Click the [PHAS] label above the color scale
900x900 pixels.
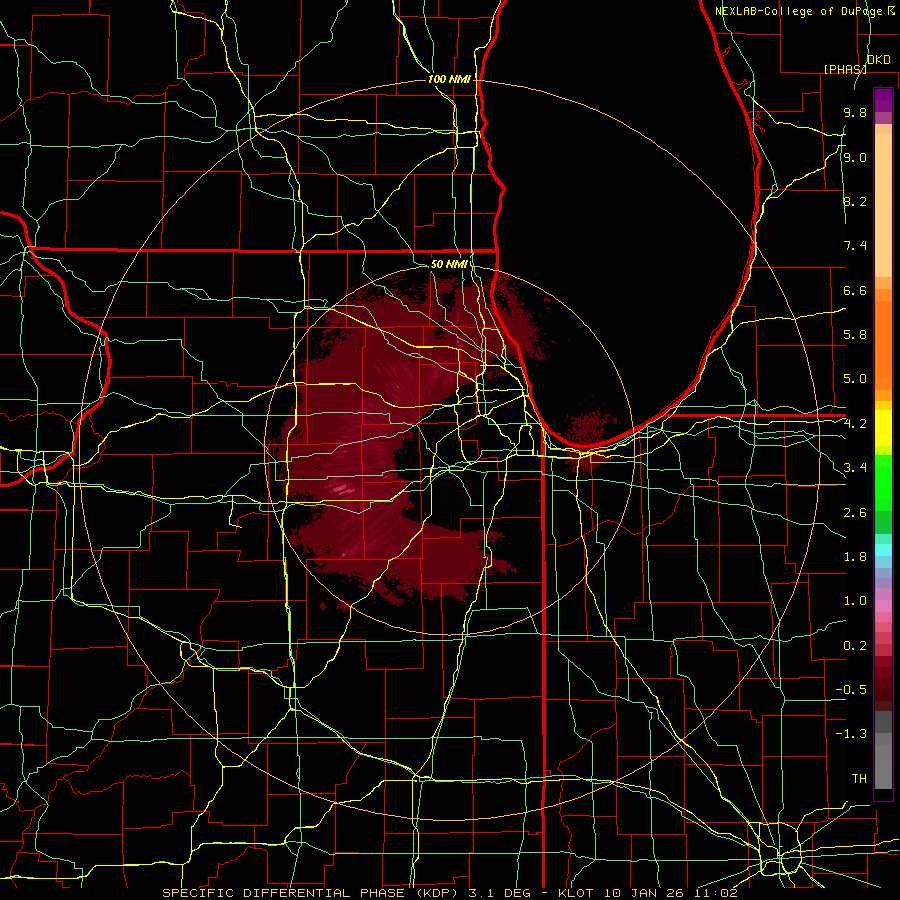point(845,69)
